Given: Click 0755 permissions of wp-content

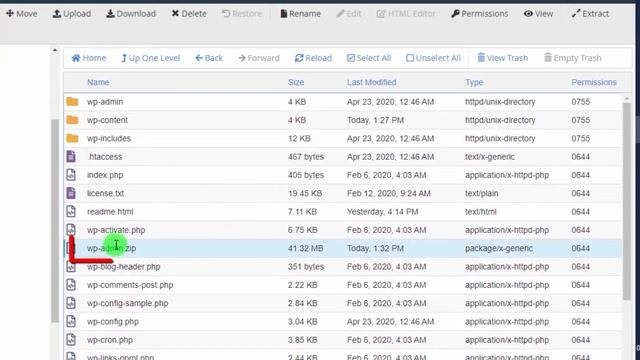Looking at the screenshot, I should (580, 120).
